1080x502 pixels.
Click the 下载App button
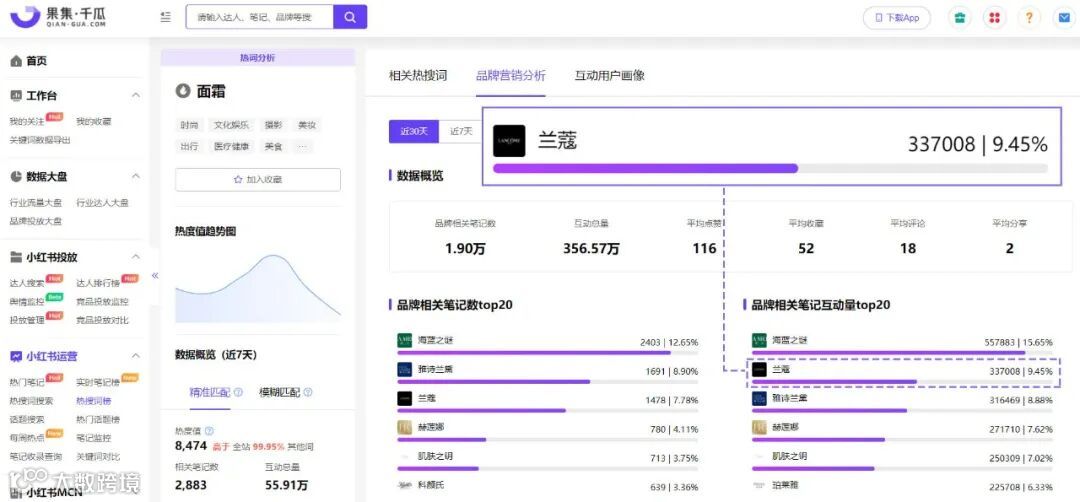click(897, 18)
